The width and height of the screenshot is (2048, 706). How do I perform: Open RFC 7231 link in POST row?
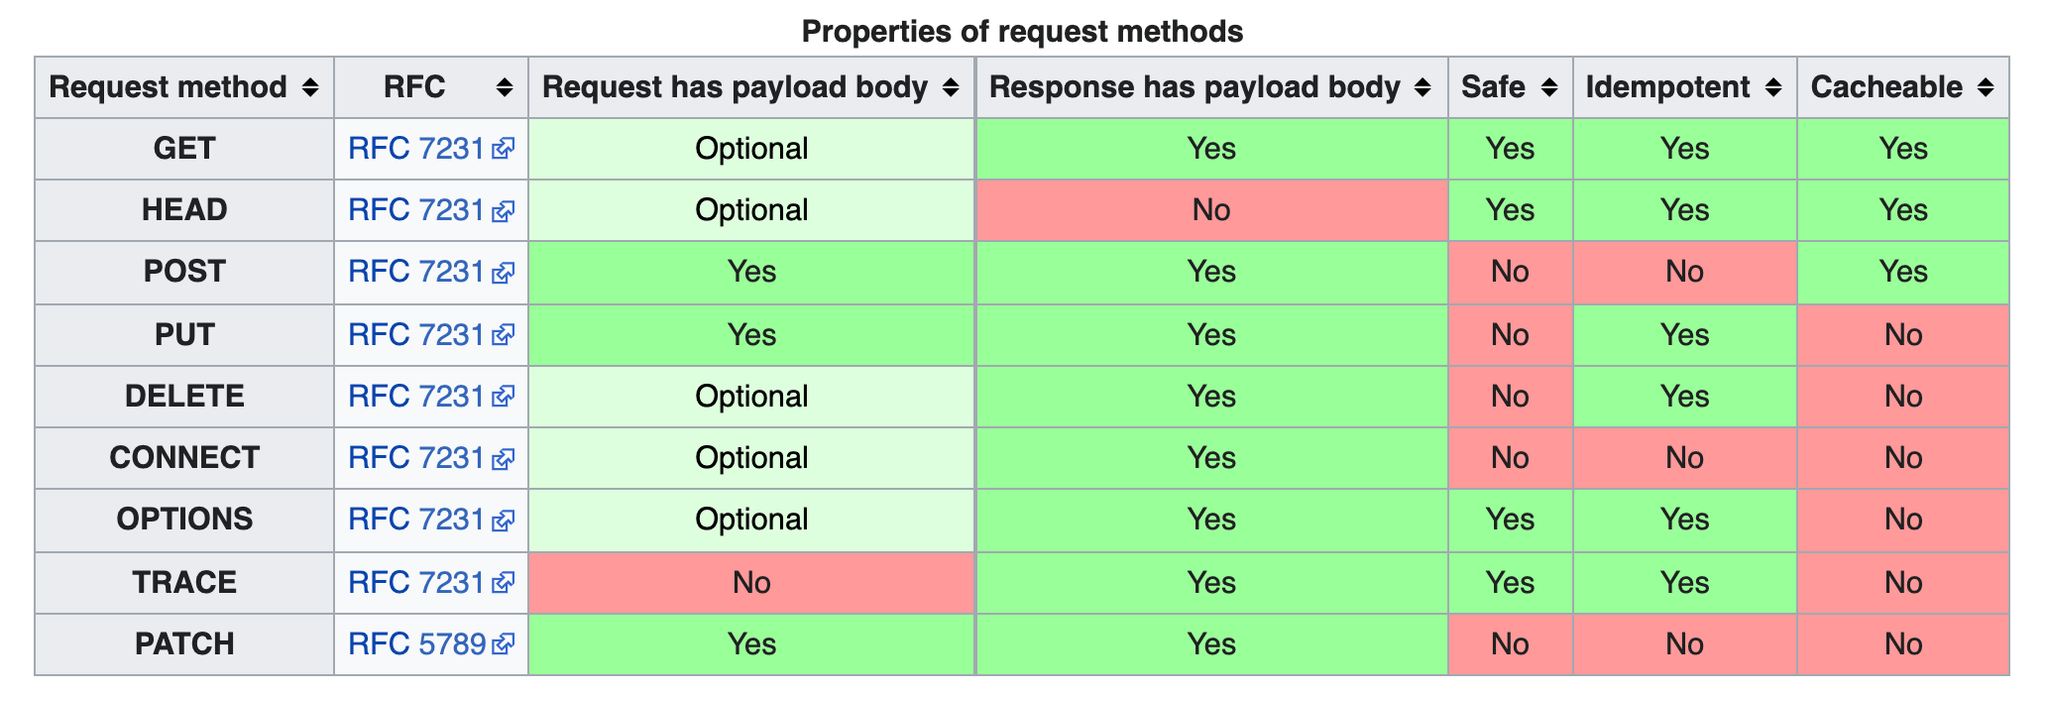tap(416, 272)
